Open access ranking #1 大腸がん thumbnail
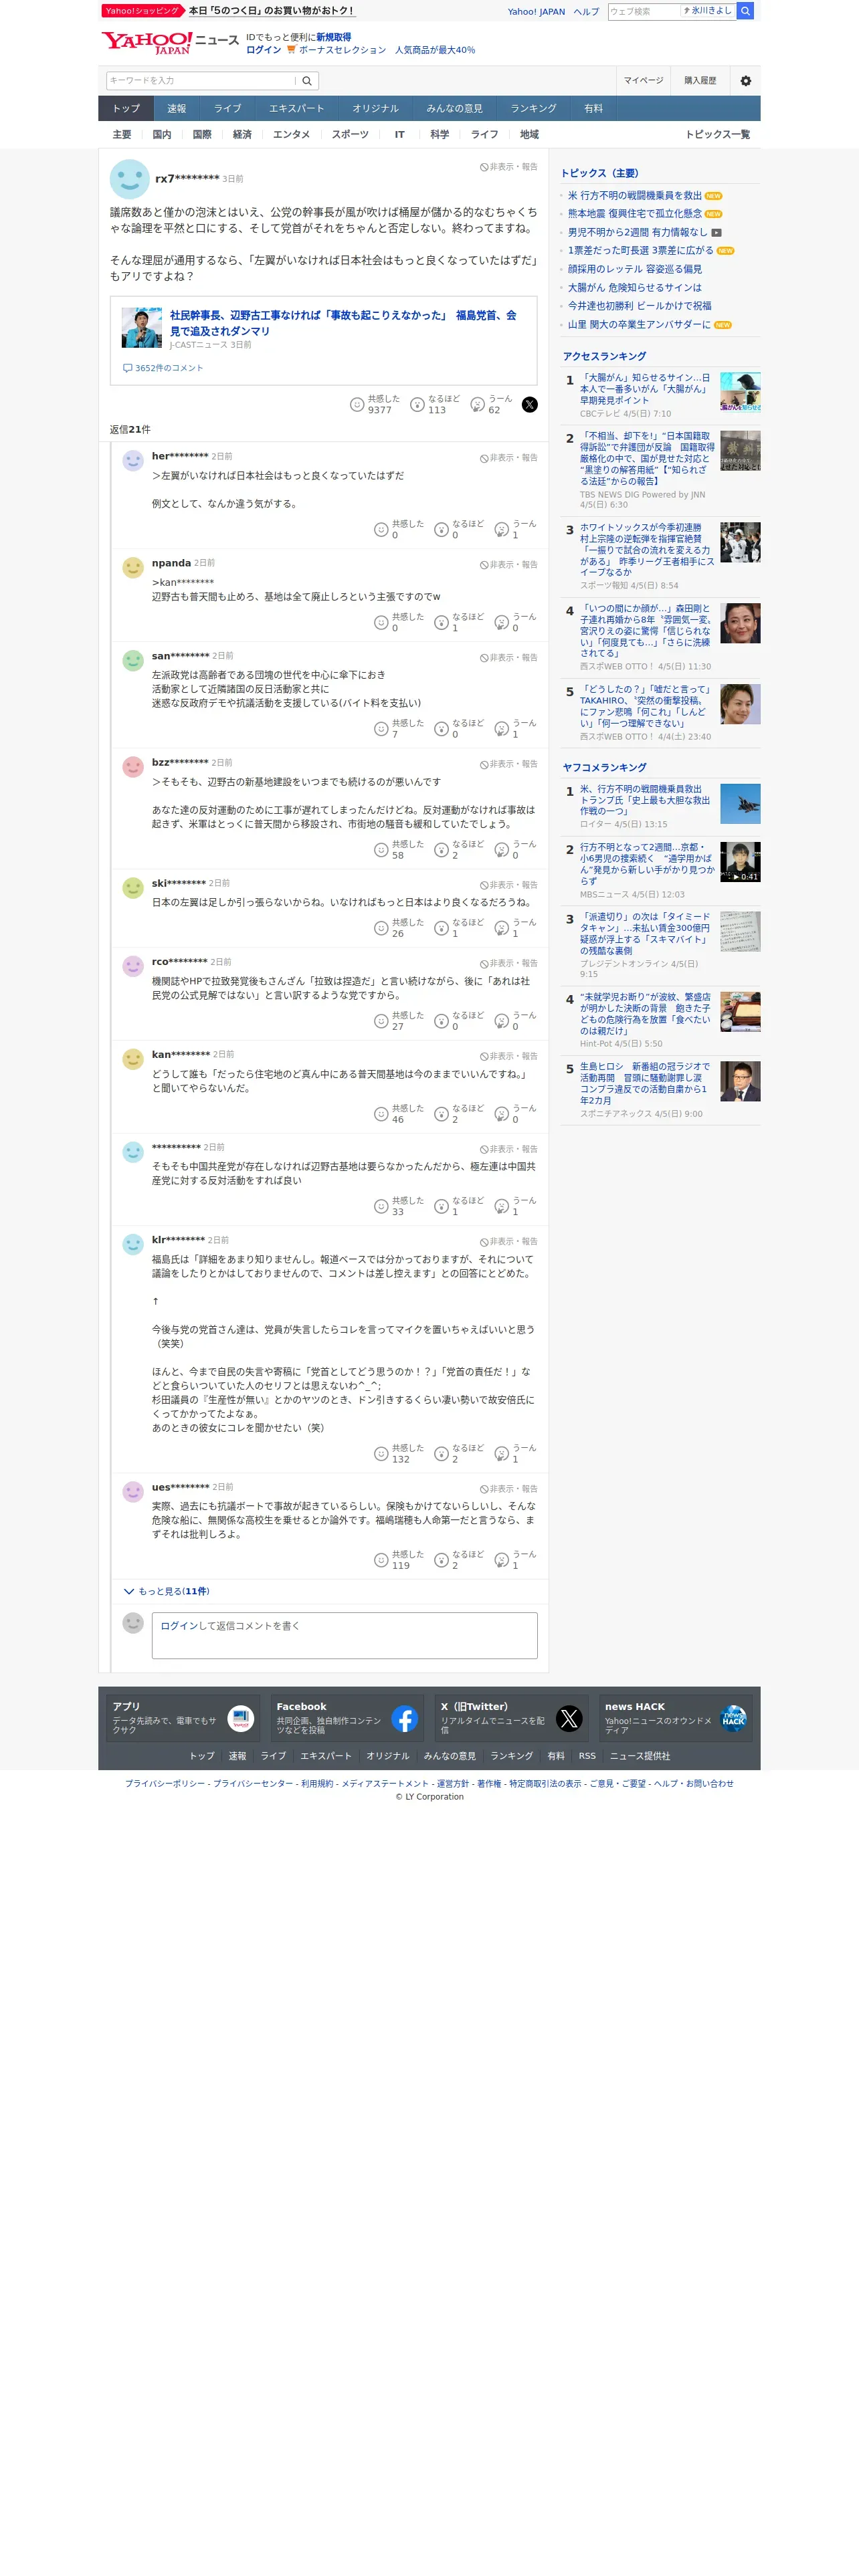The height and width of the screenshot is (2576, 859). (740, 392)
